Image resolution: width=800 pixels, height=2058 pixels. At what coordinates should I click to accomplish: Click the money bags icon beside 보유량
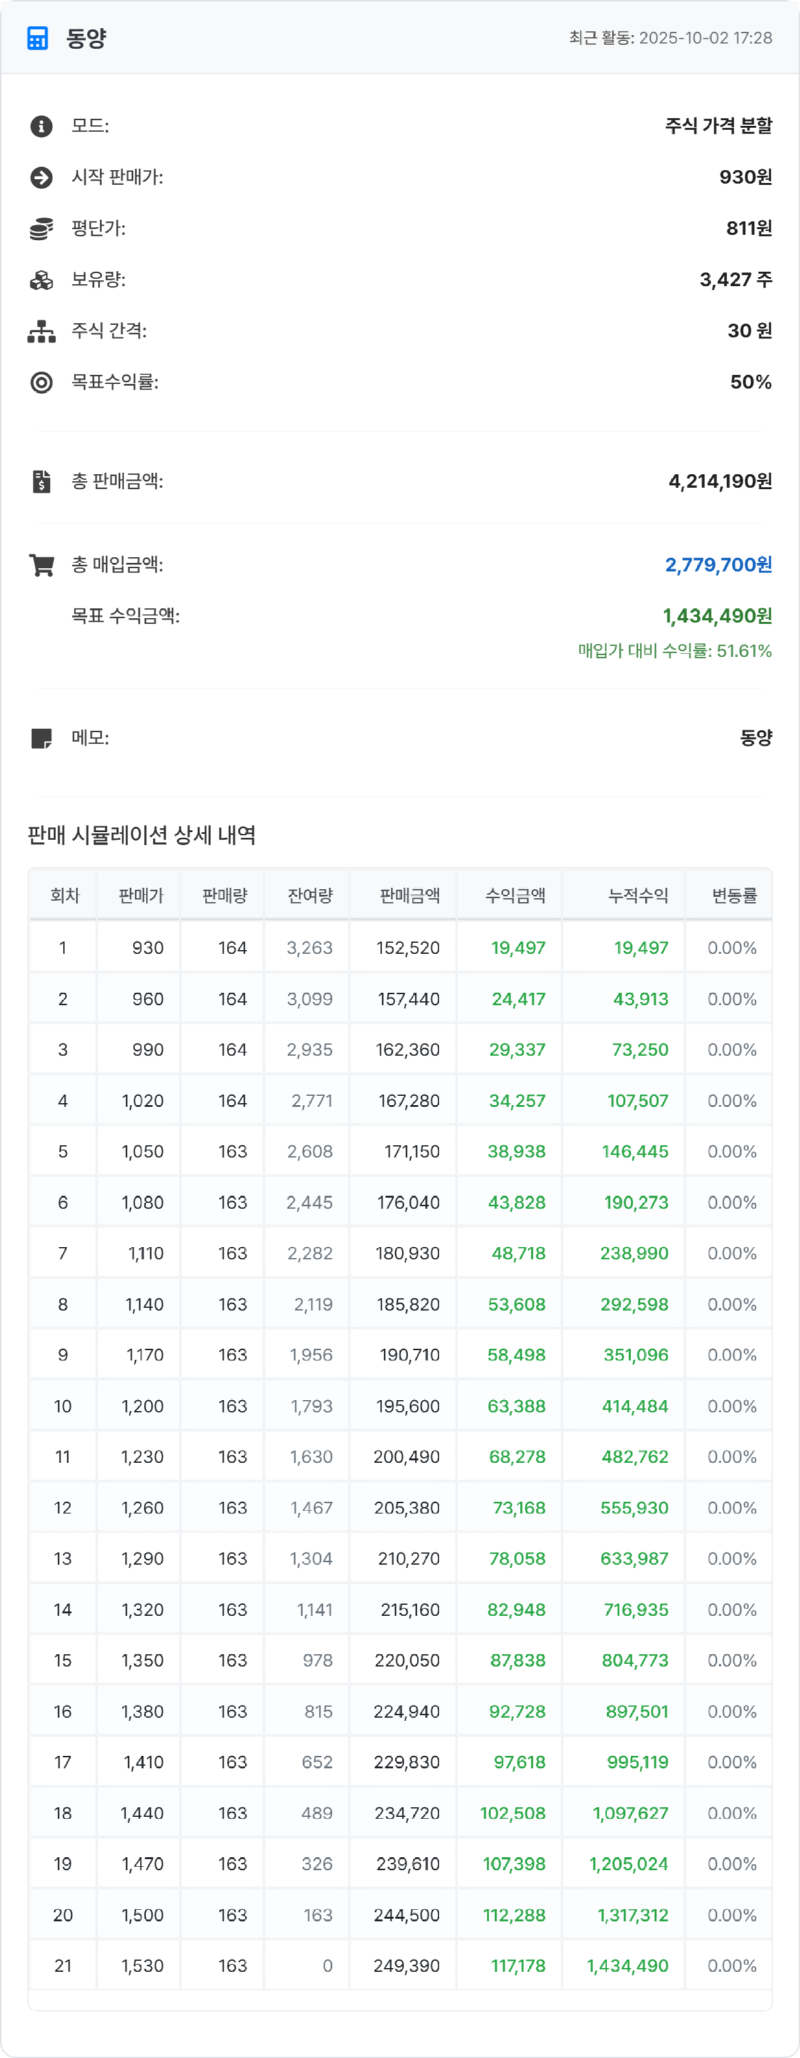(x=40, y=280)
